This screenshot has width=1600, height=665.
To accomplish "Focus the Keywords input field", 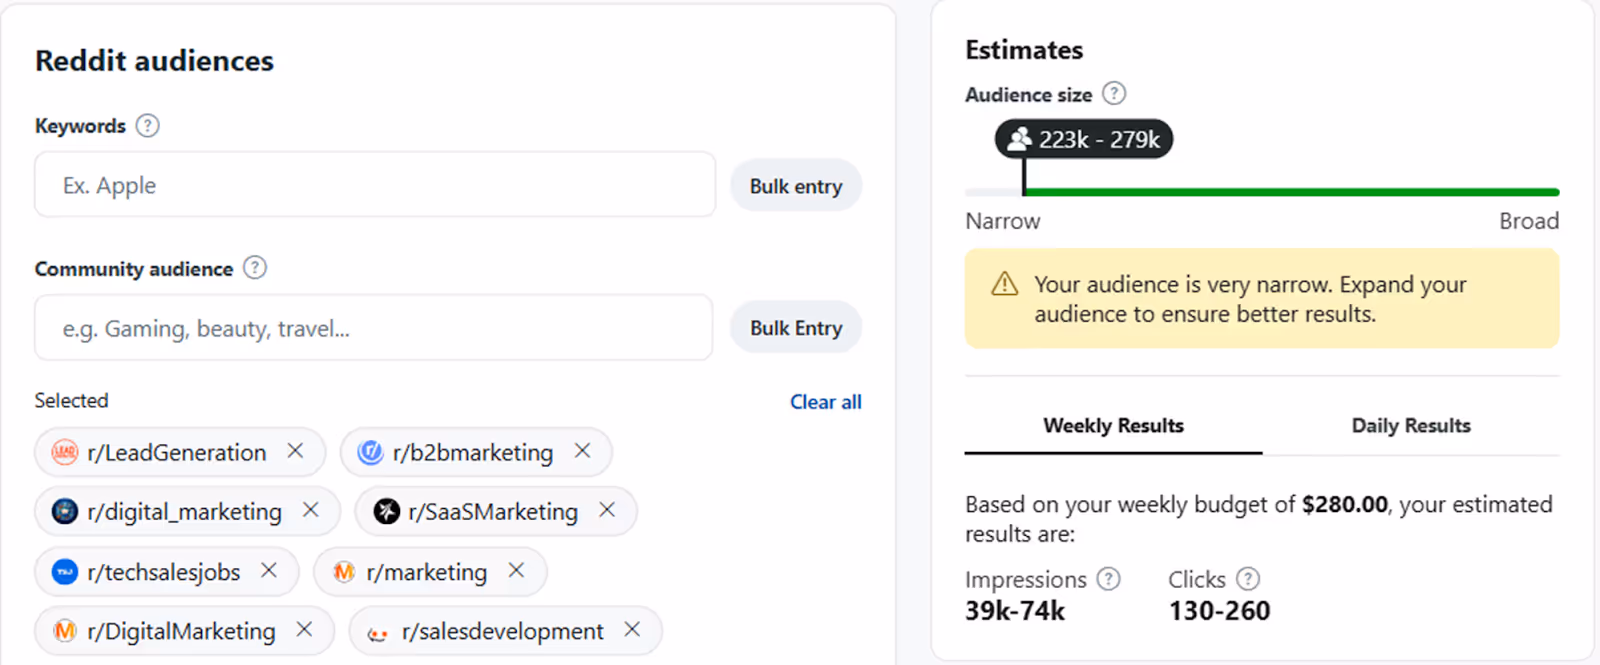I will (x=375, y=185).
